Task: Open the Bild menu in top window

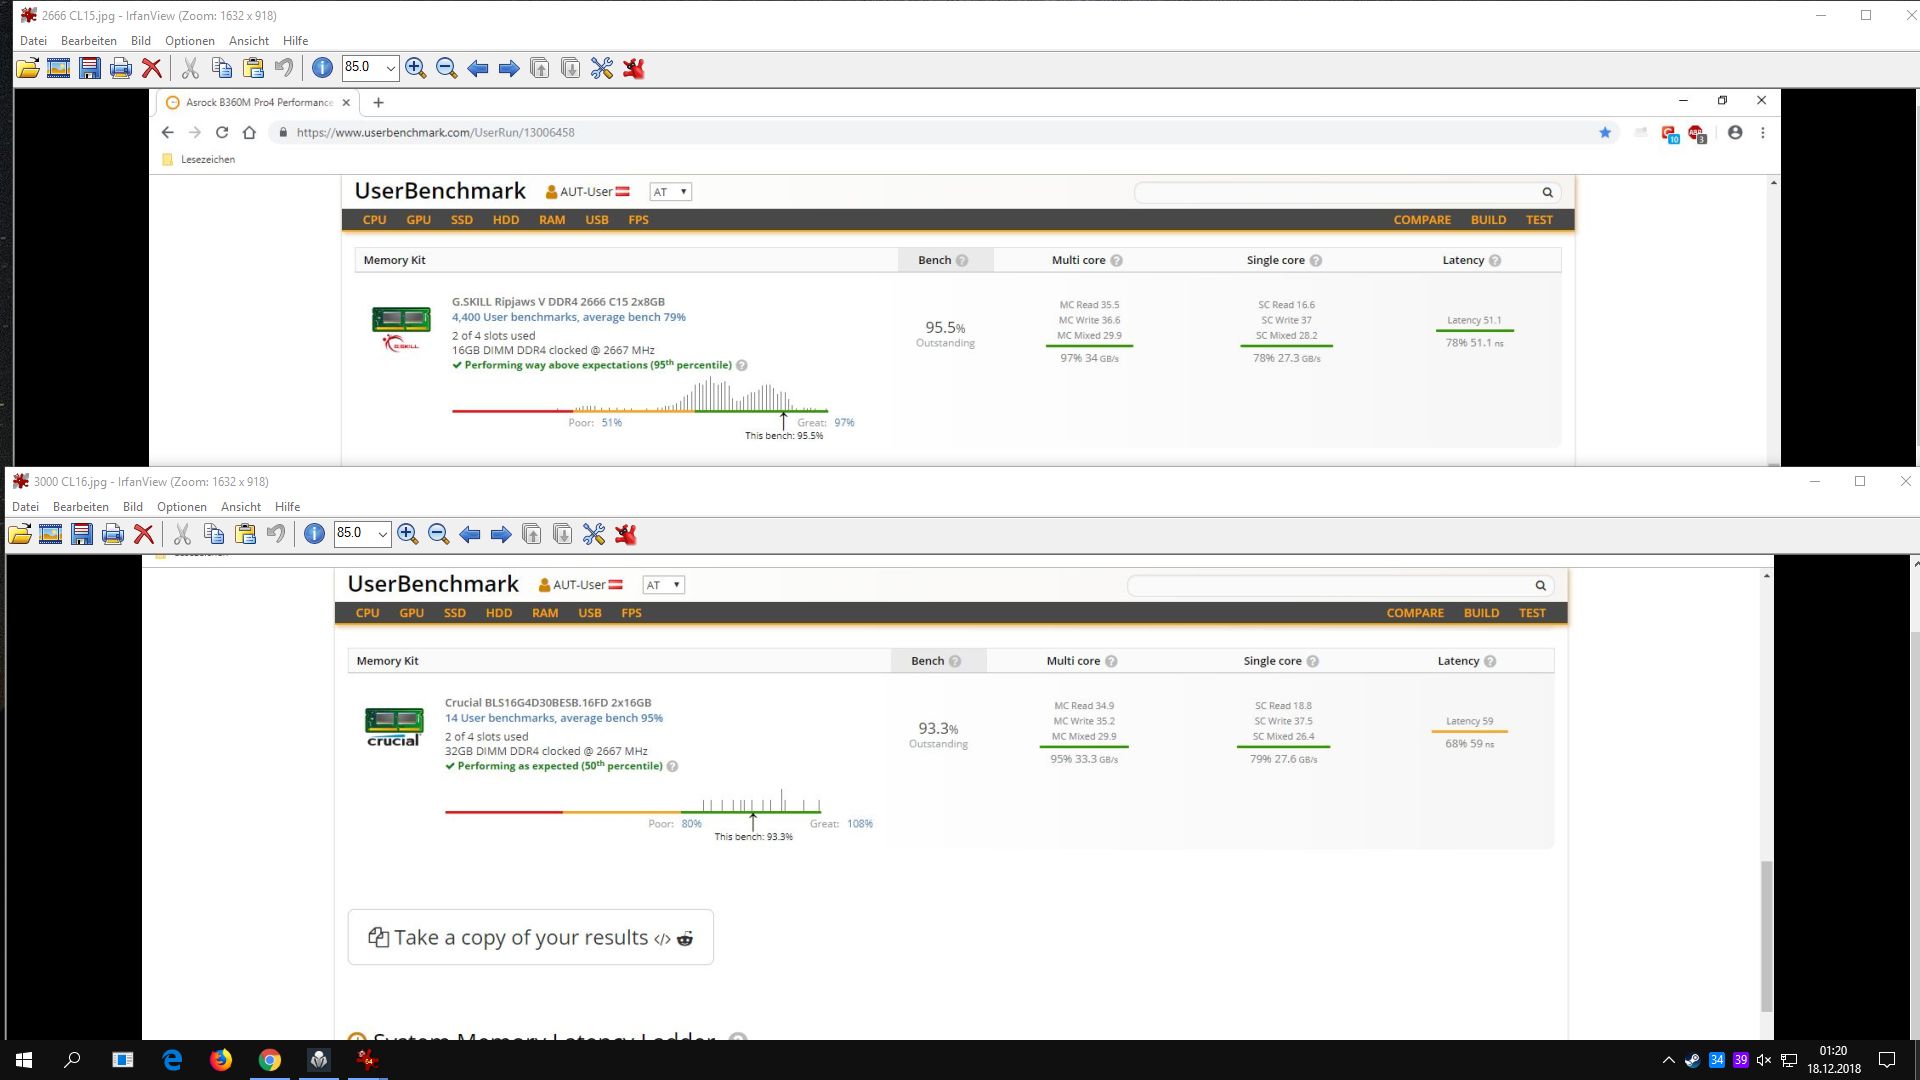Action: point(141,41)
